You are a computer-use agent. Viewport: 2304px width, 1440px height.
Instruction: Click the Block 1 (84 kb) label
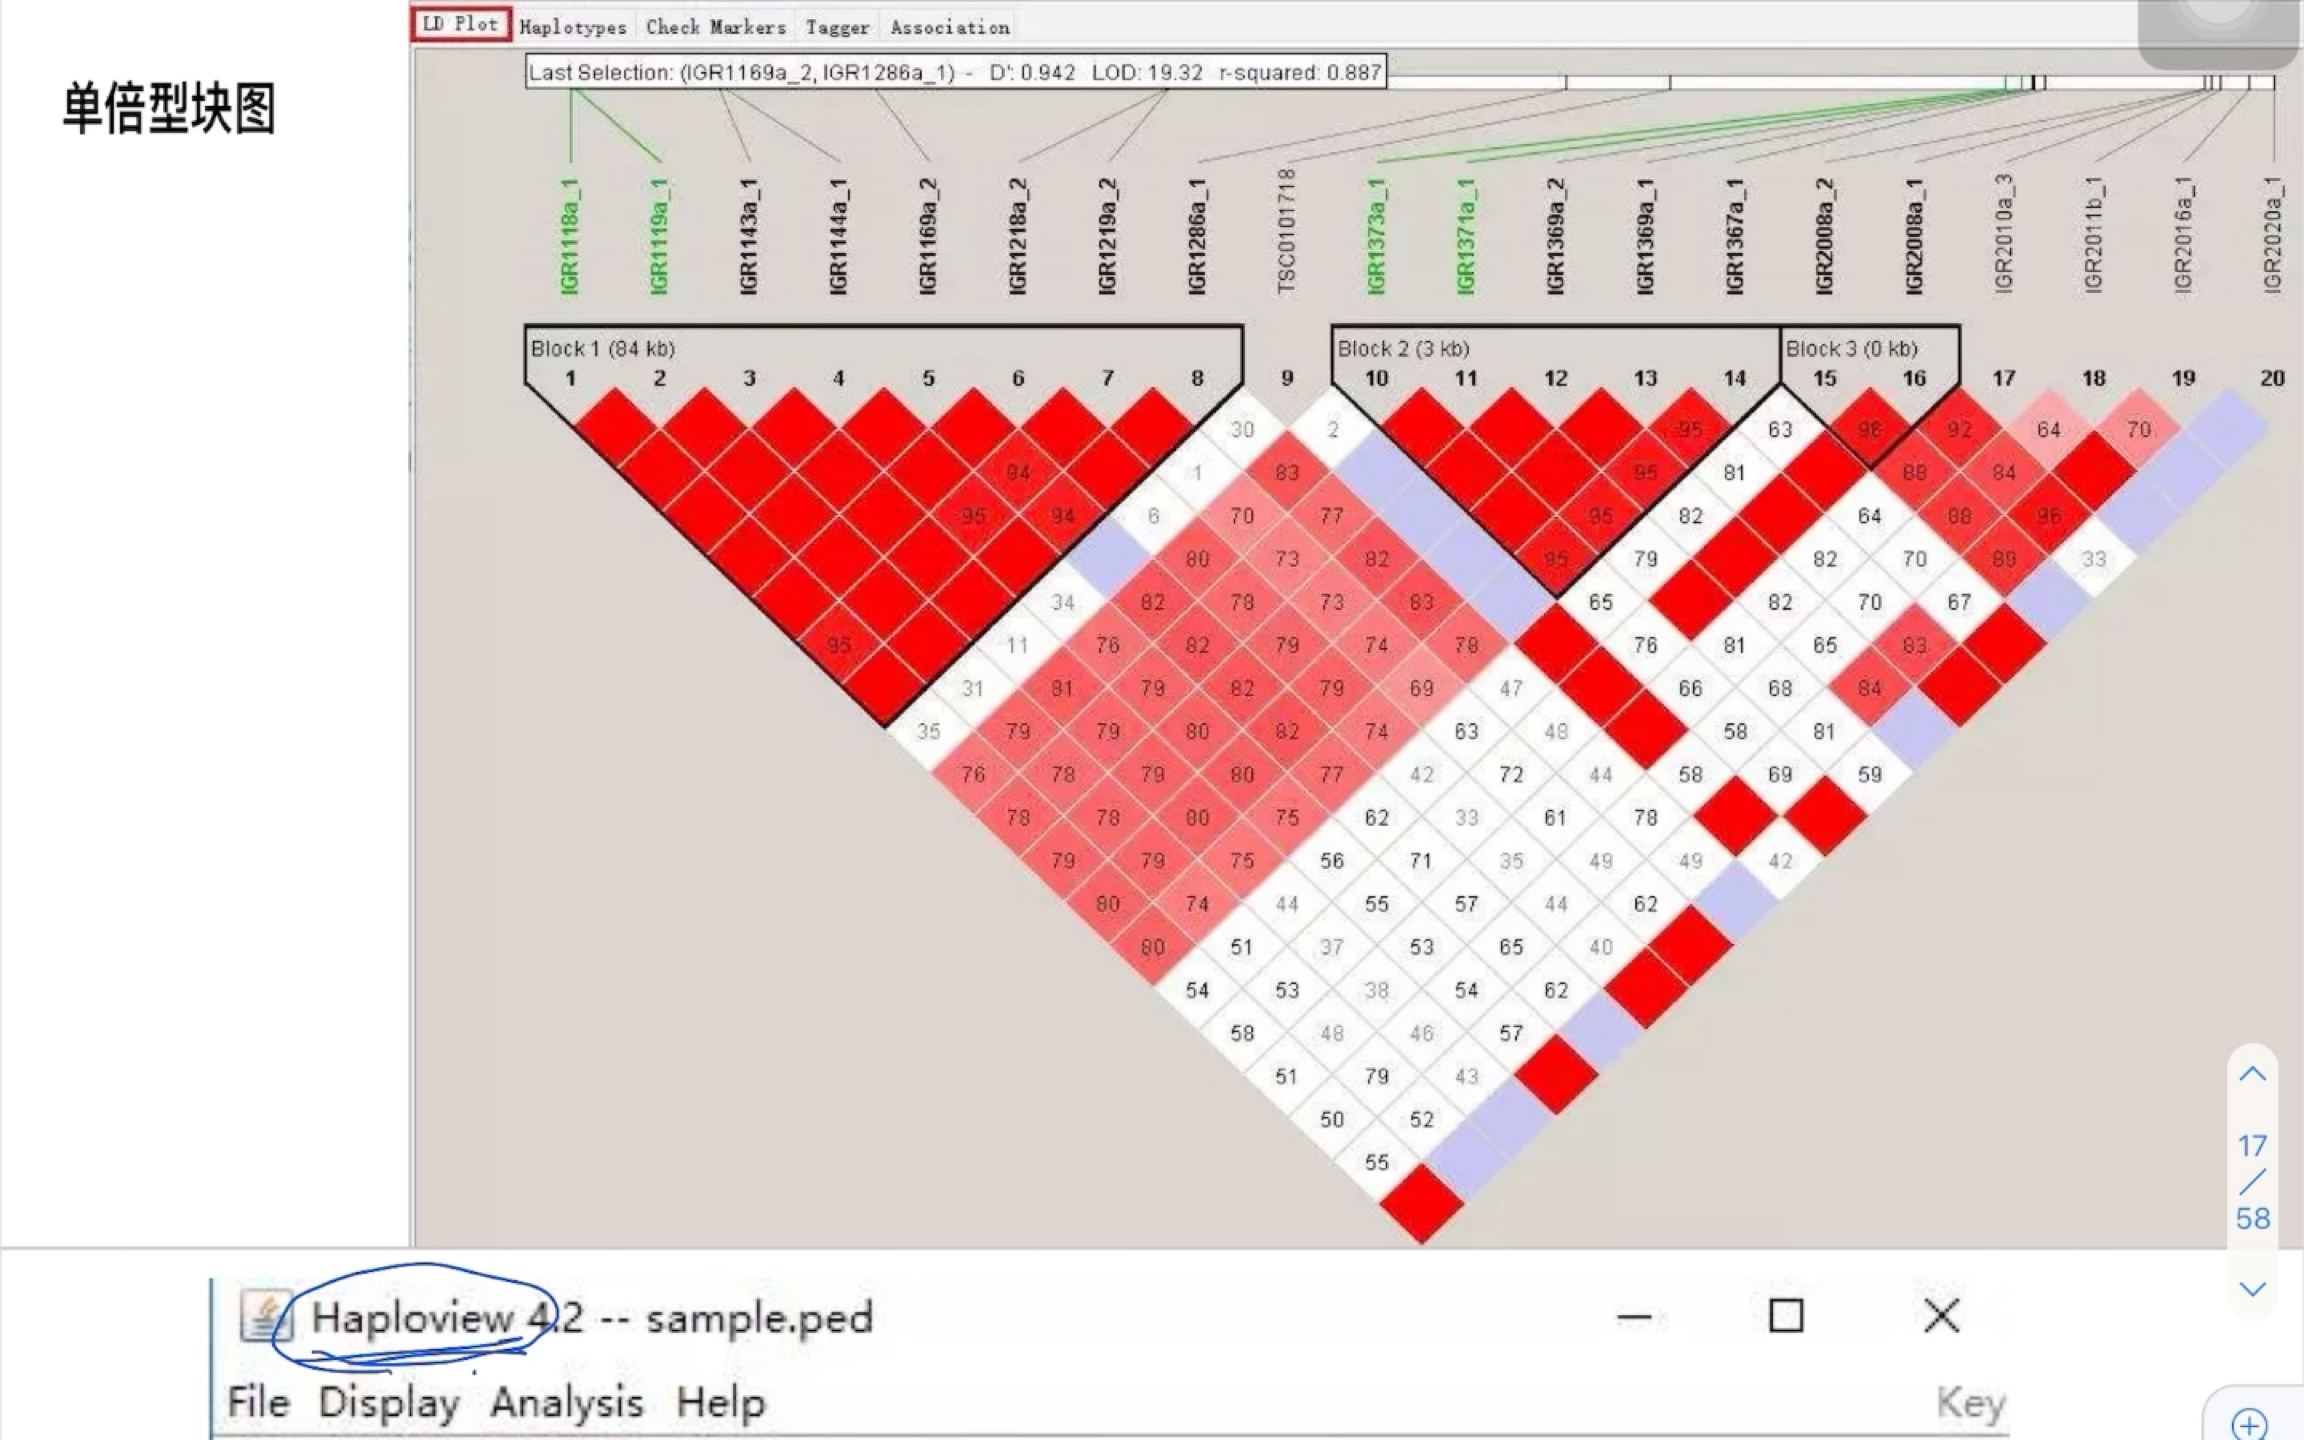[x=603, y=349]
